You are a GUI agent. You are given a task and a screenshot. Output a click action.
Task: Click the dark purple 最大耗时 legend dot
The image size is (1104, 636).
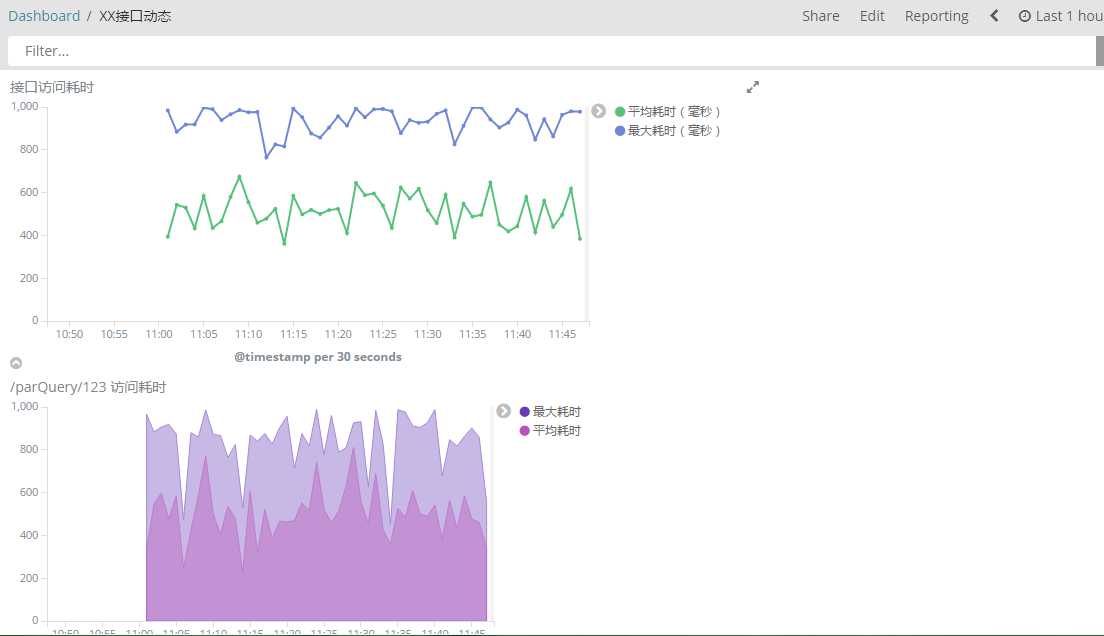525,411
